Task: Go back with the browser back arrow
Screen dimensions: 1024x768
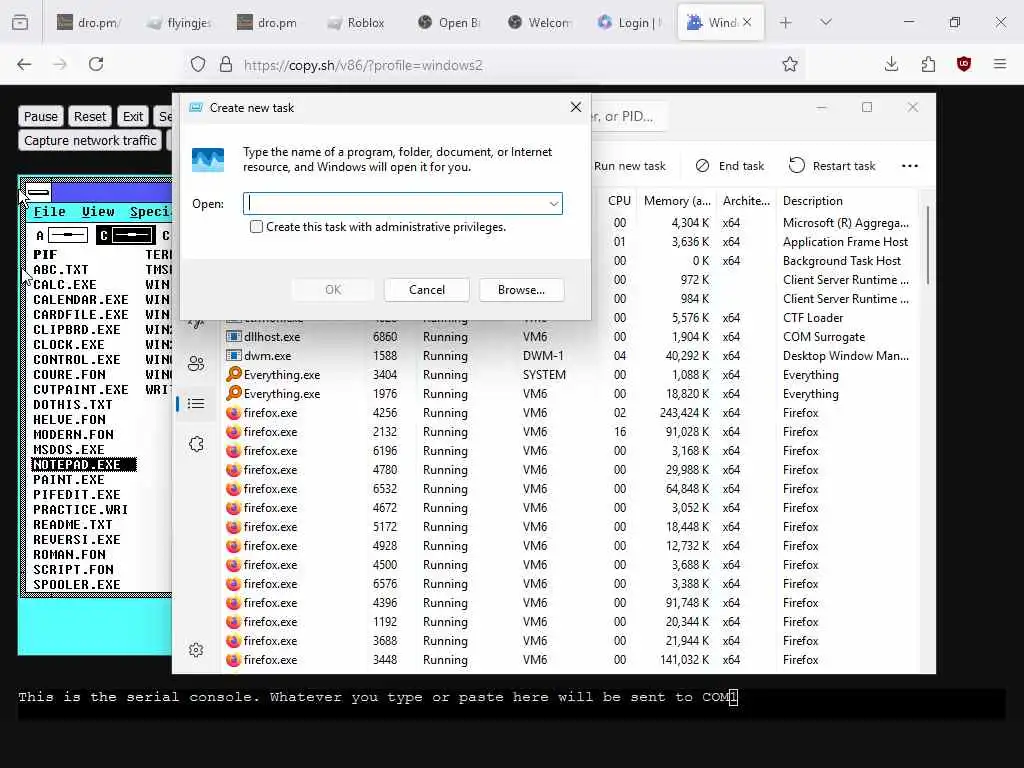Action: (x=24, y=64)
